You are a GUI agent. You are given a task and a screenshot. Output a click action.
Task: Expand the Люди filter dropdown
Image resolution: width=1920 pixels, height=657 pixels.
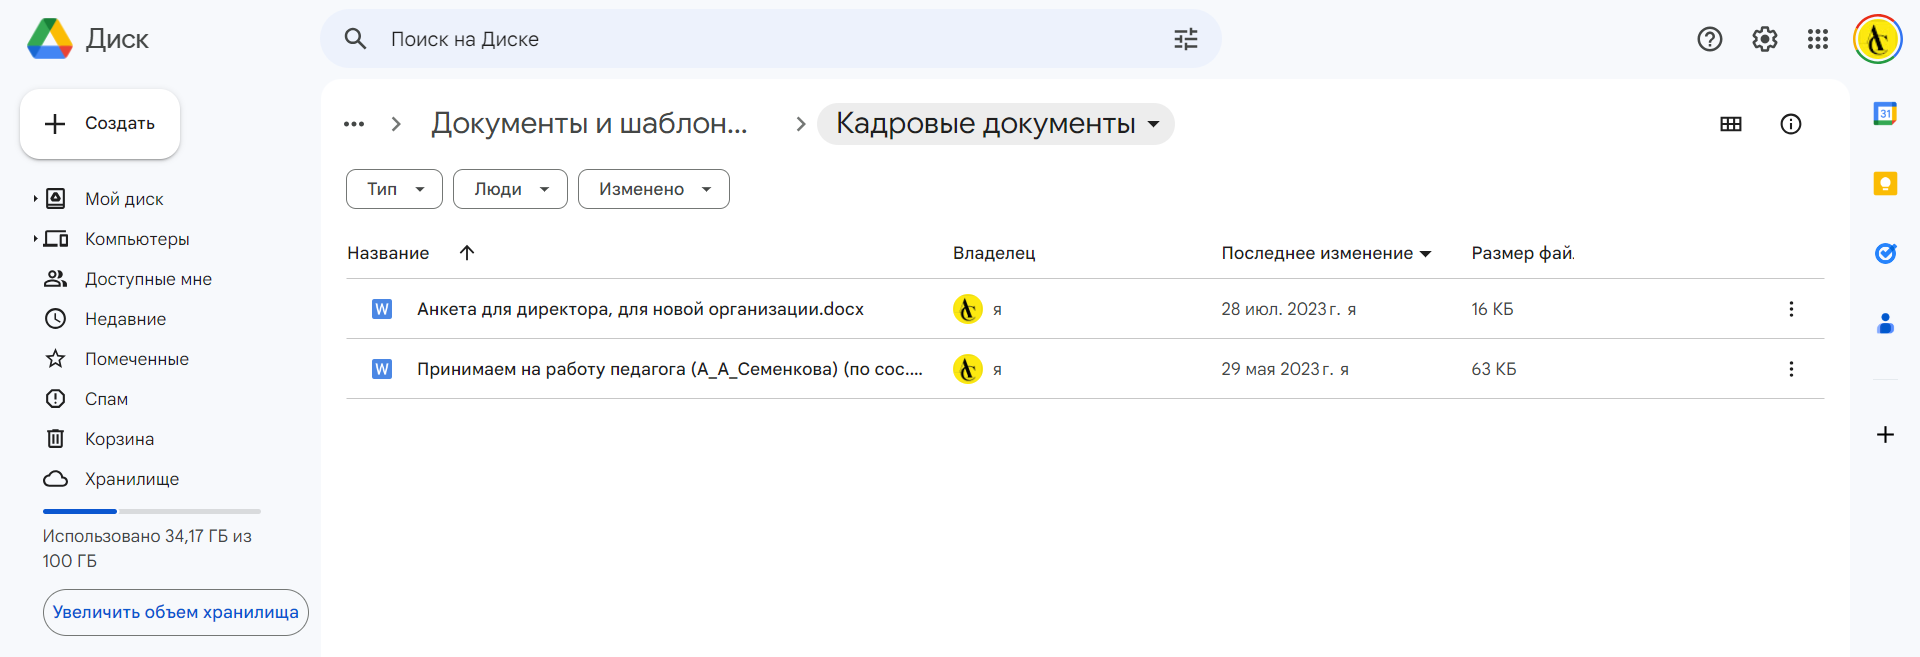point(510,189)
